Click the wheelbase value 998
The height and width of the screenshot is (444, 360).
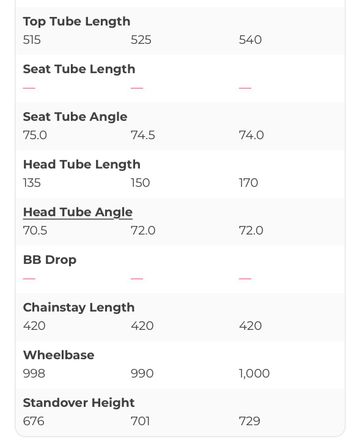point(34,374)
